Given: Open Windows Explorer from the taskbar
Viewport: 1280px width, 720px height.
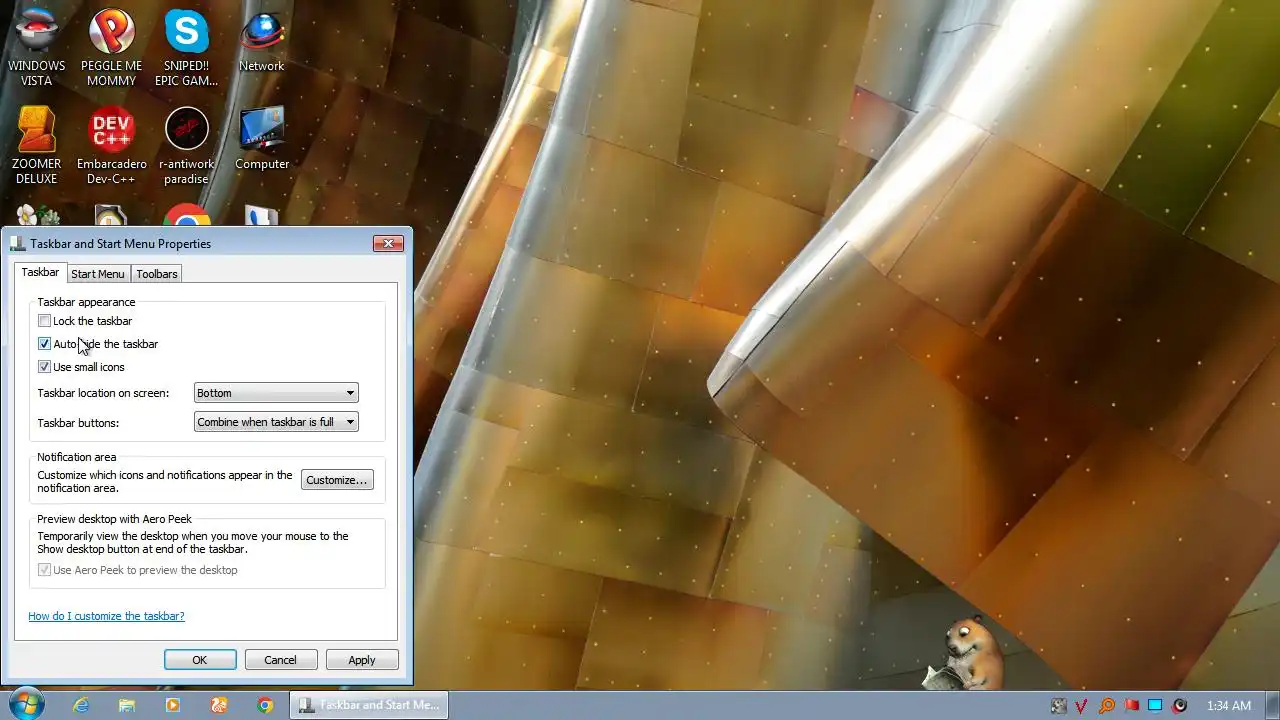Looking at the screenshot, I should click(127, 705).
